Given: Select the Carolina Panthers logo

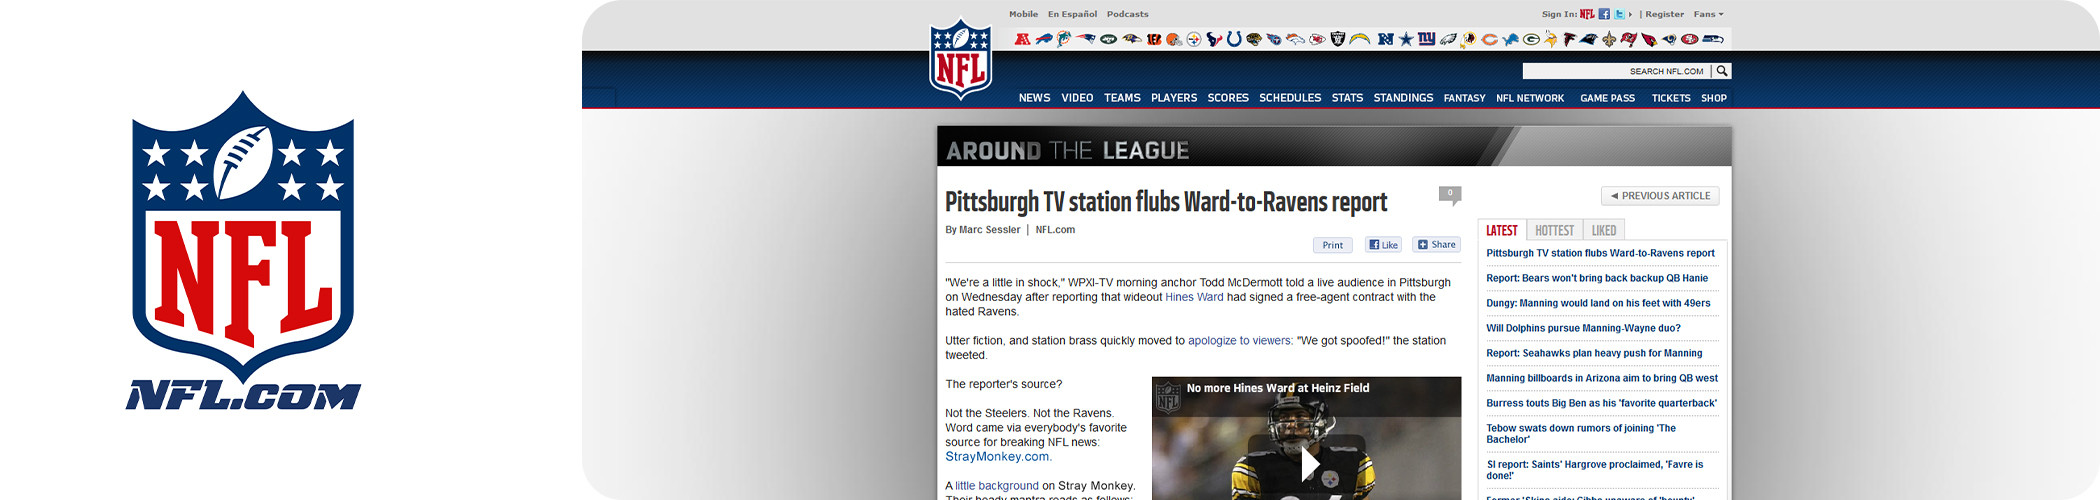Looking at the screenshot, I should [x=1588, y=39].
